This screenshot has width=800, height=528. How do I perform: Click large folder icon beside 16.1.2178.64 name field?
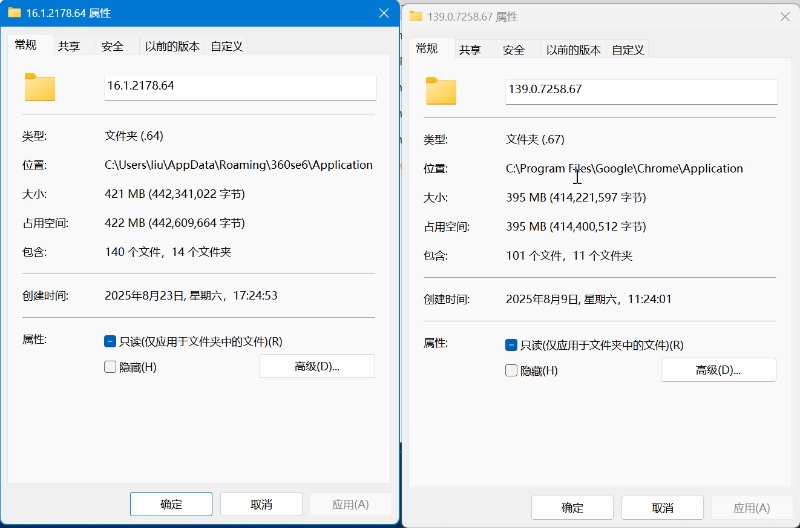40,87
